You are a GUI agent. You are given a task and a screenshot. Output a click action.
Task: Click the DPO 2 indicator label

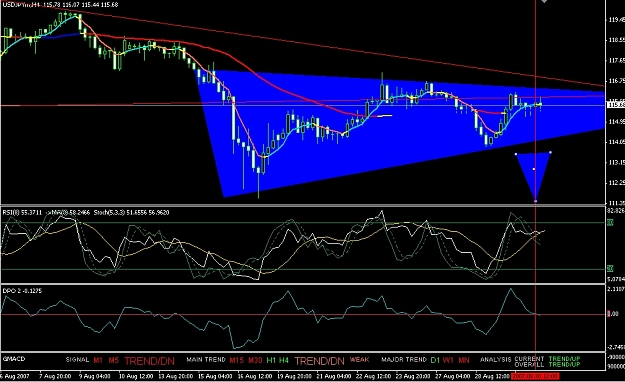22,291
